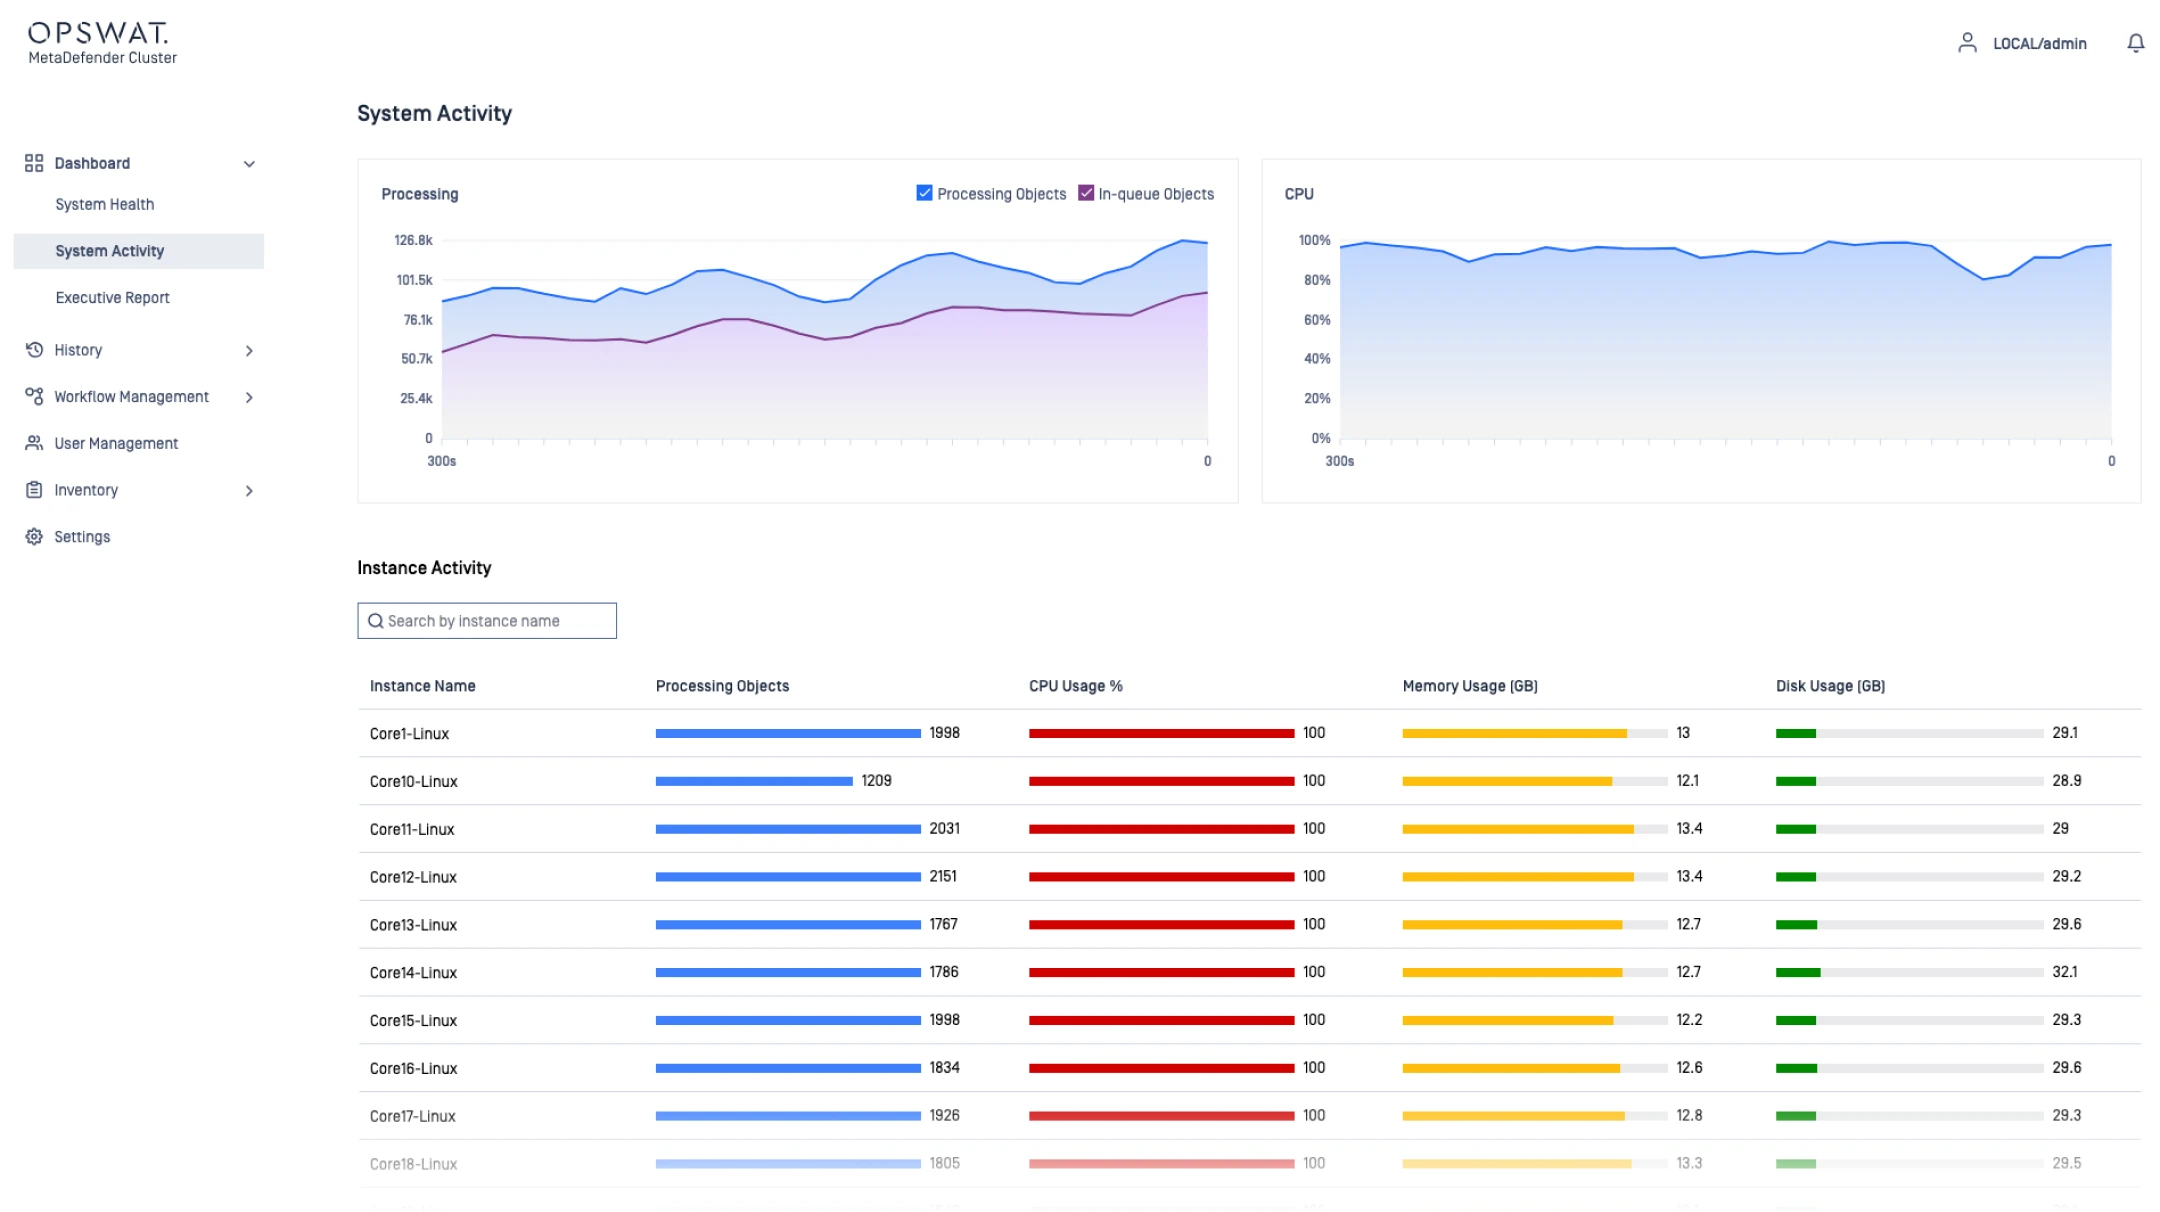Open the Executive Report page
Viewport: 2160px width, 1212px height.
pyautogui.click(x=112, y=298)
